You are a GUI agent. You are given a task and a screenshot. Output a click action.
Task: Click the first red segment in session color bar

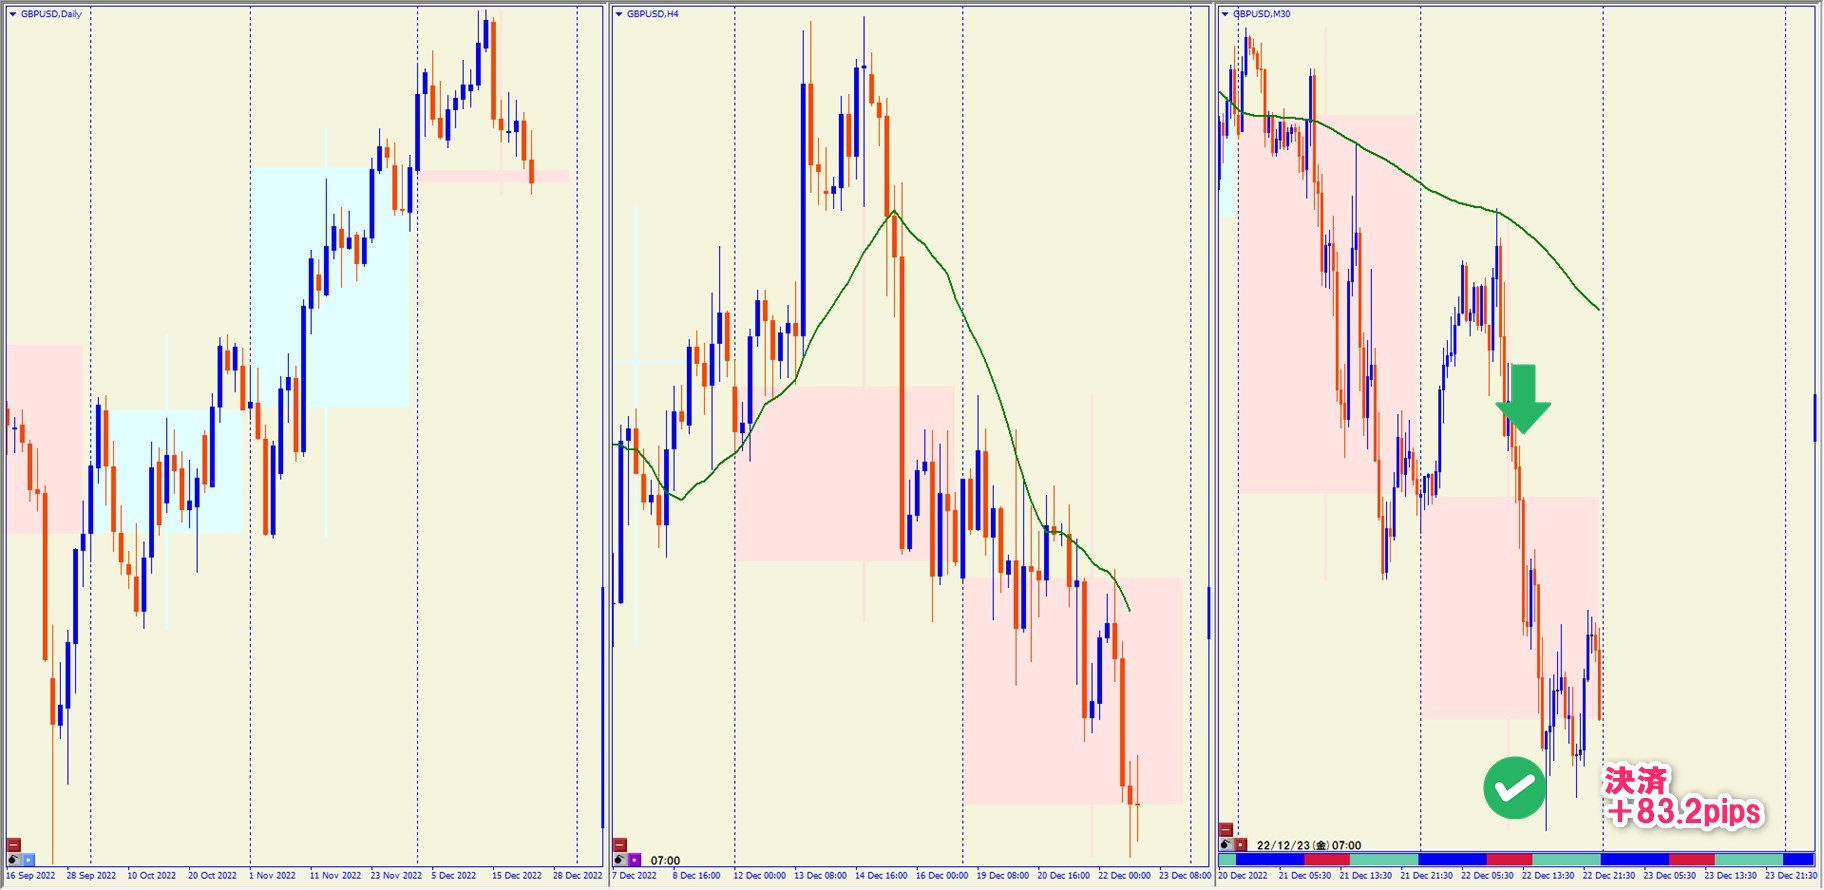(x=1326, y=859)
